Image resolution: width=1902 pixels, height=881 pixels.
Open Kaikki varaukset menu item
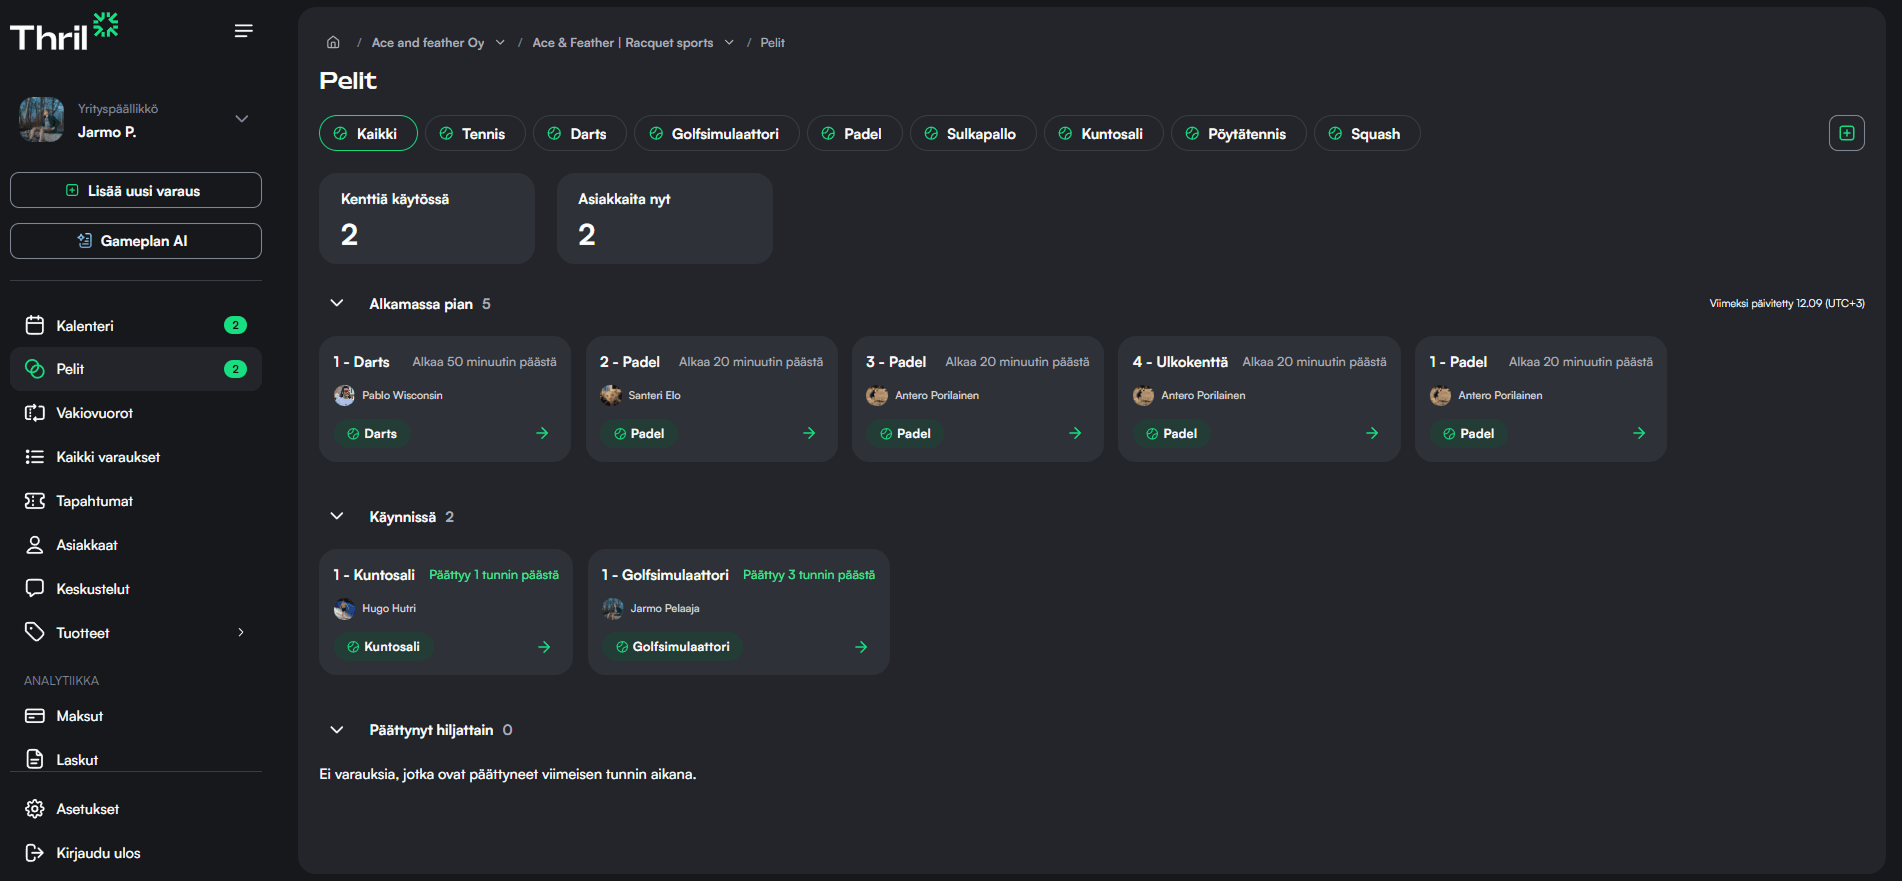click(x=108, y=457)
